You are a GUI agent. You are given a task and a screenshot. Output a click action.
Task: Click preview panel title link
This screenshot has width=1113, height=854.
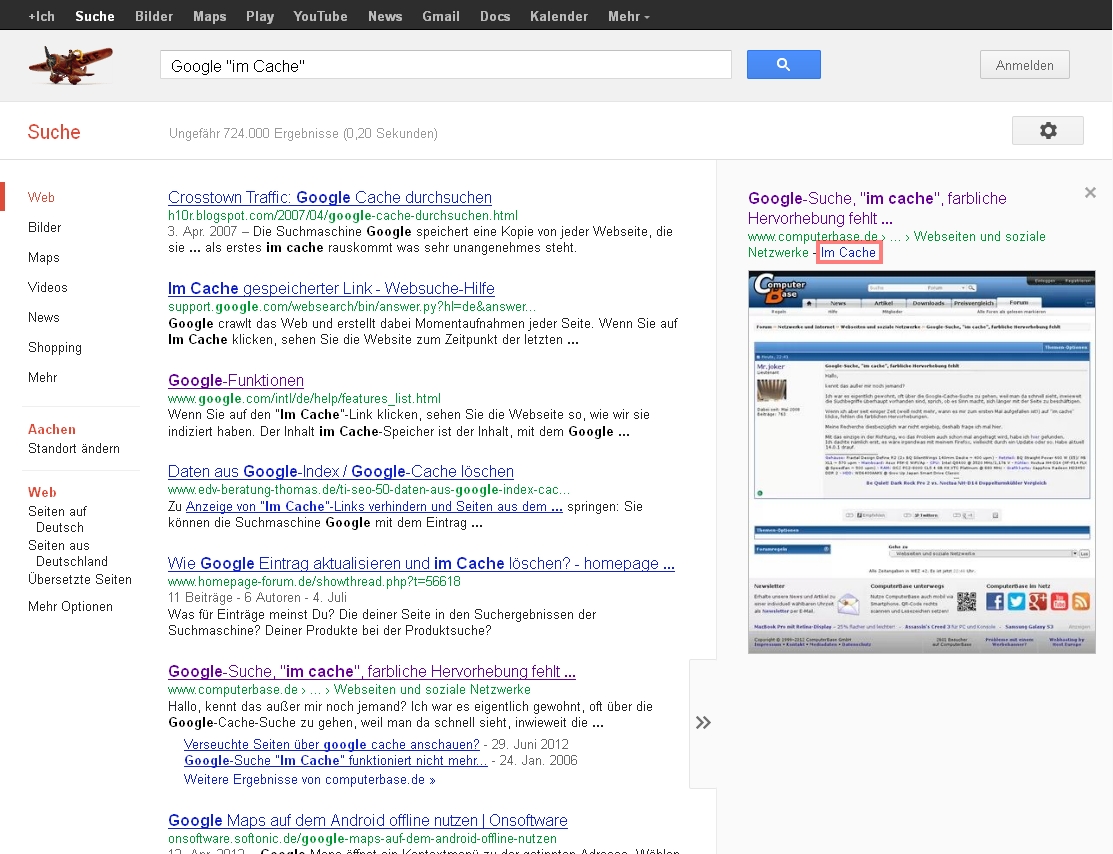pyautogui.click(x=877, y=208)
